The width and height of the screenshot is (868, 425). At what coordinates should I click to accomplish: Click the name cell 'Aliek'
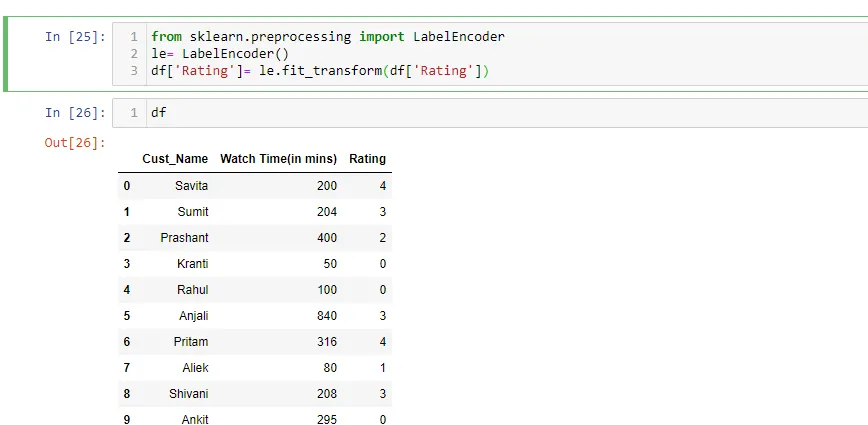195,367
